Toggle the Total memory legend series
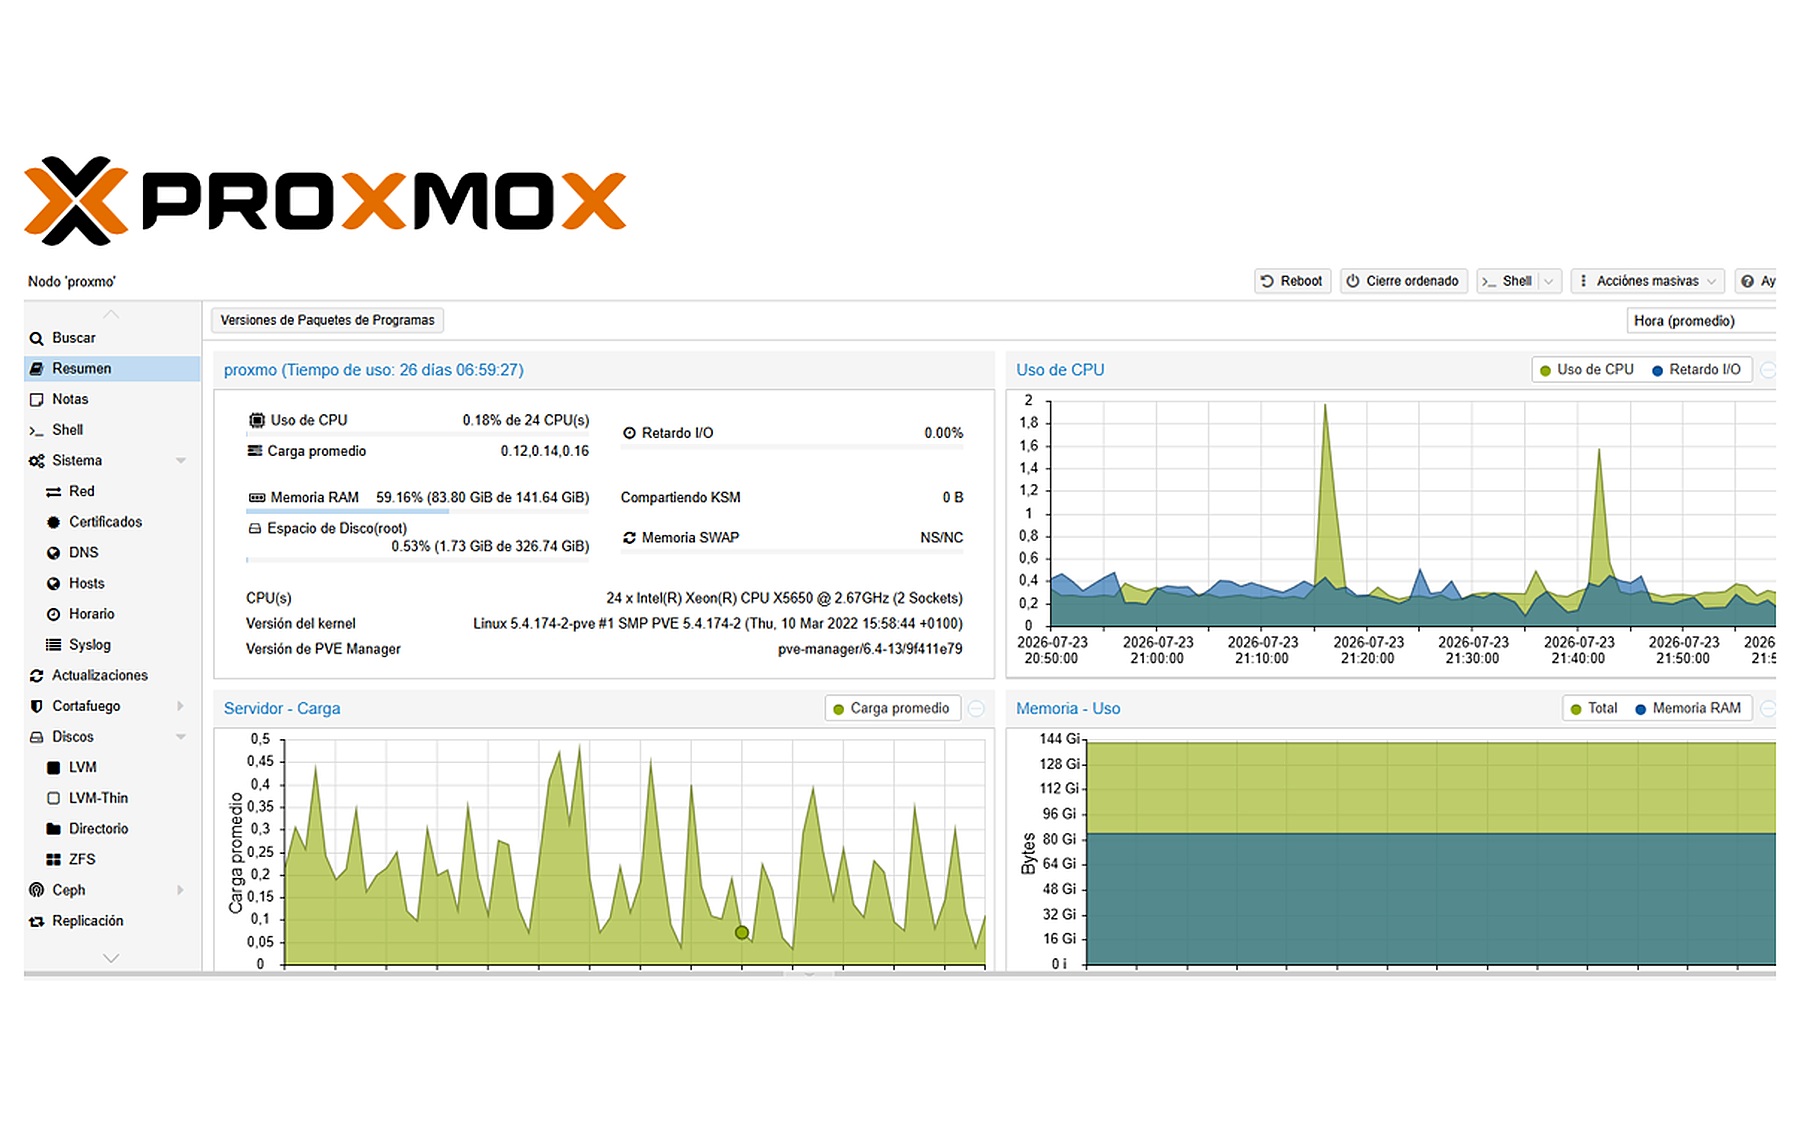 (1594, 709)
